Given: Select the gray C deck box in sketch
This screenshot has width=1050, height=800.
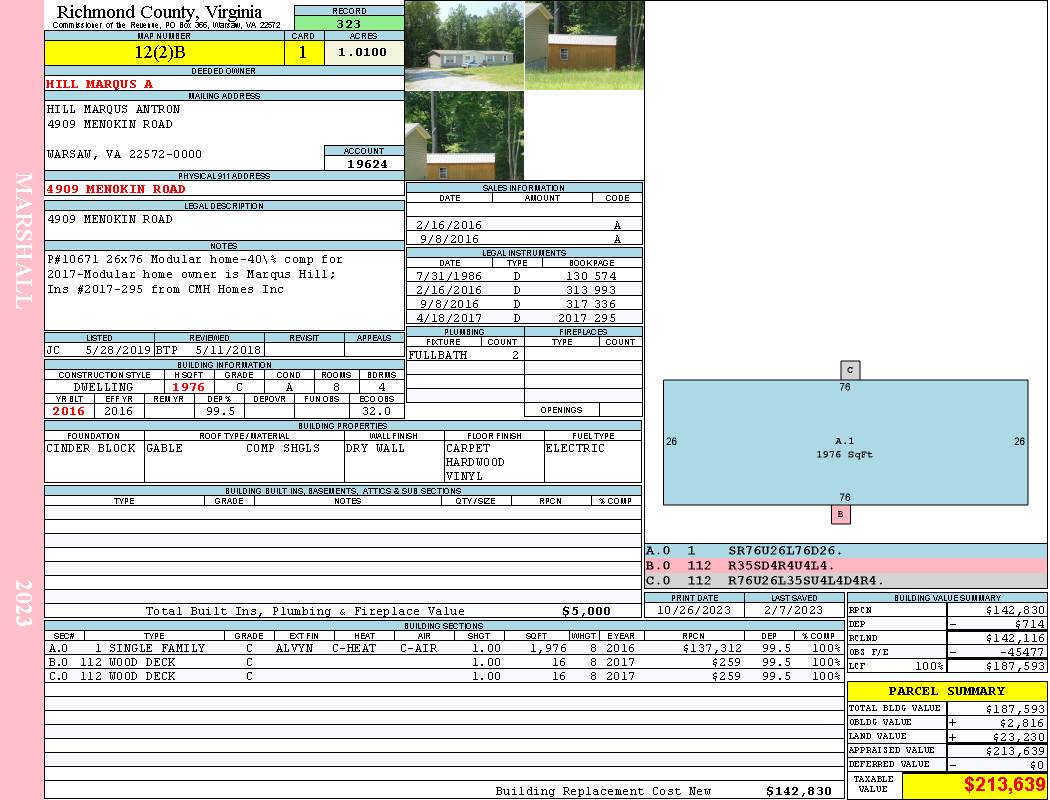Looking at the screenshot, I should [x=850, y=370].
